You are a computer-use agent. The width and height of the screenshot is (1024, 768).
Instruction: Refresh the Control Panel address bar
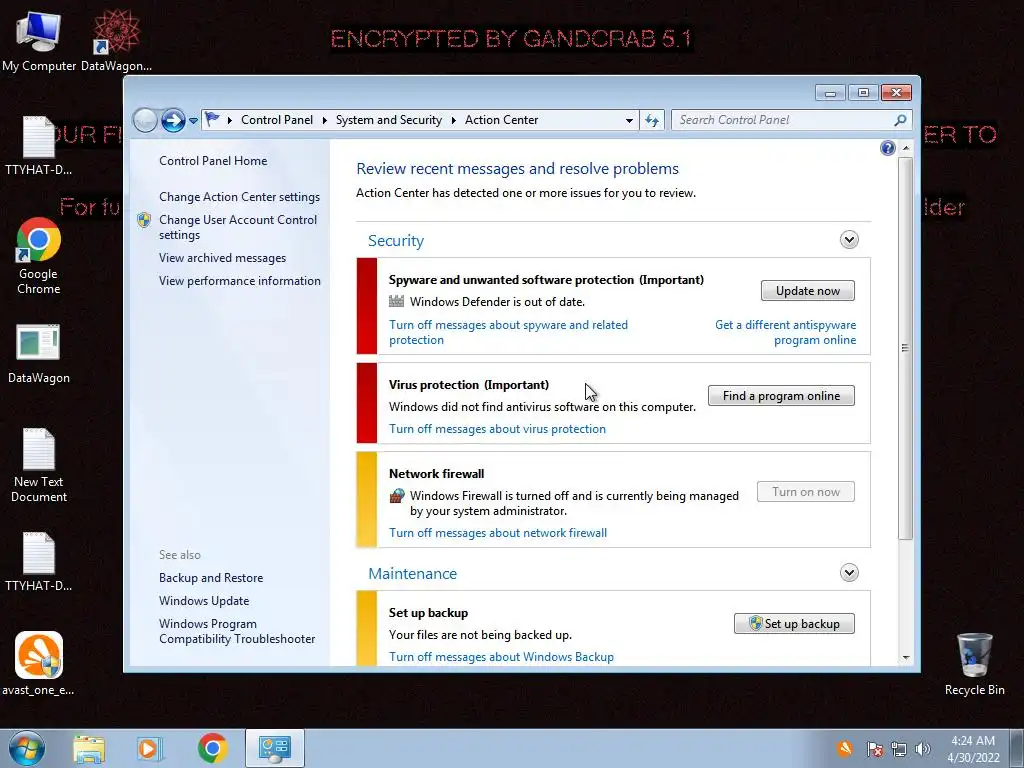coord(652,120)
